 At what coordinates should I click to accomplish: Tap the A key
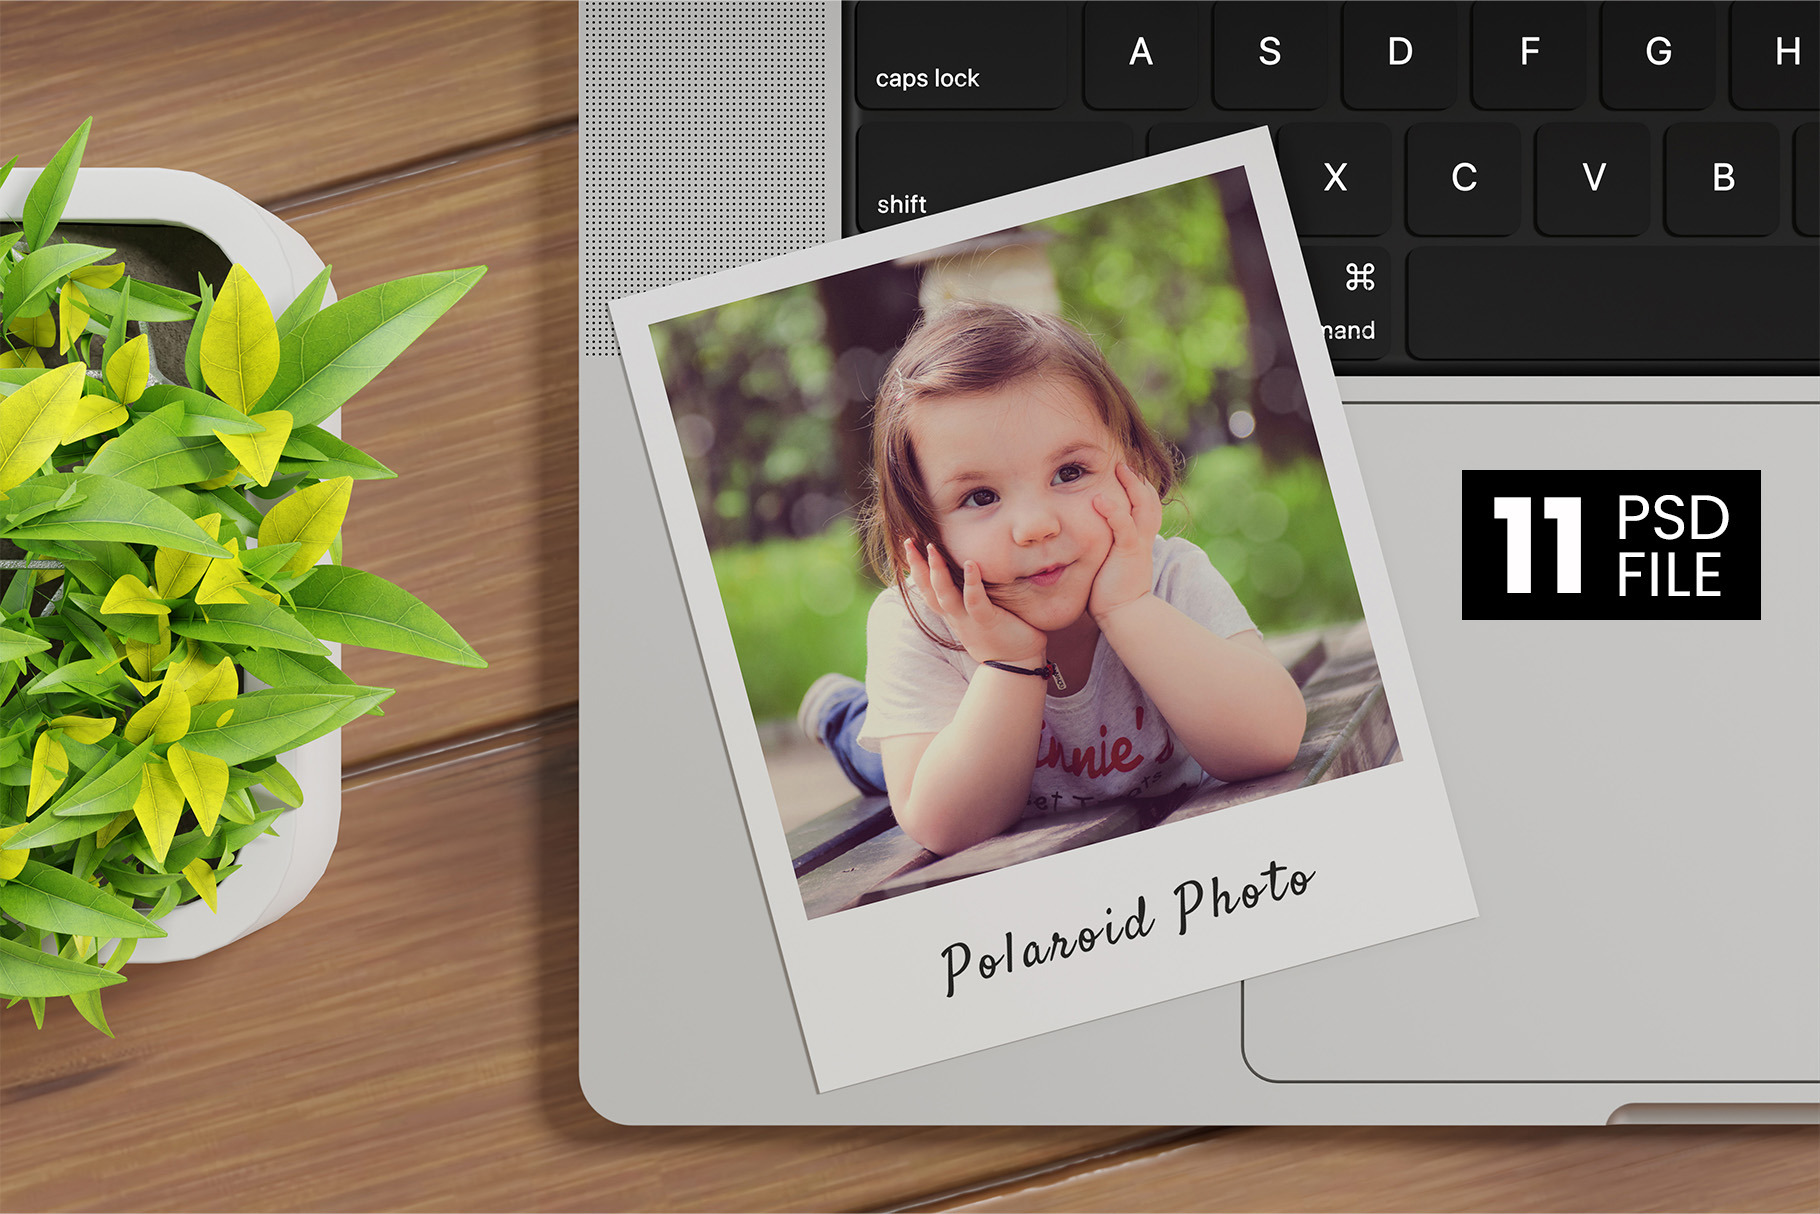(x=1140, y=54)
